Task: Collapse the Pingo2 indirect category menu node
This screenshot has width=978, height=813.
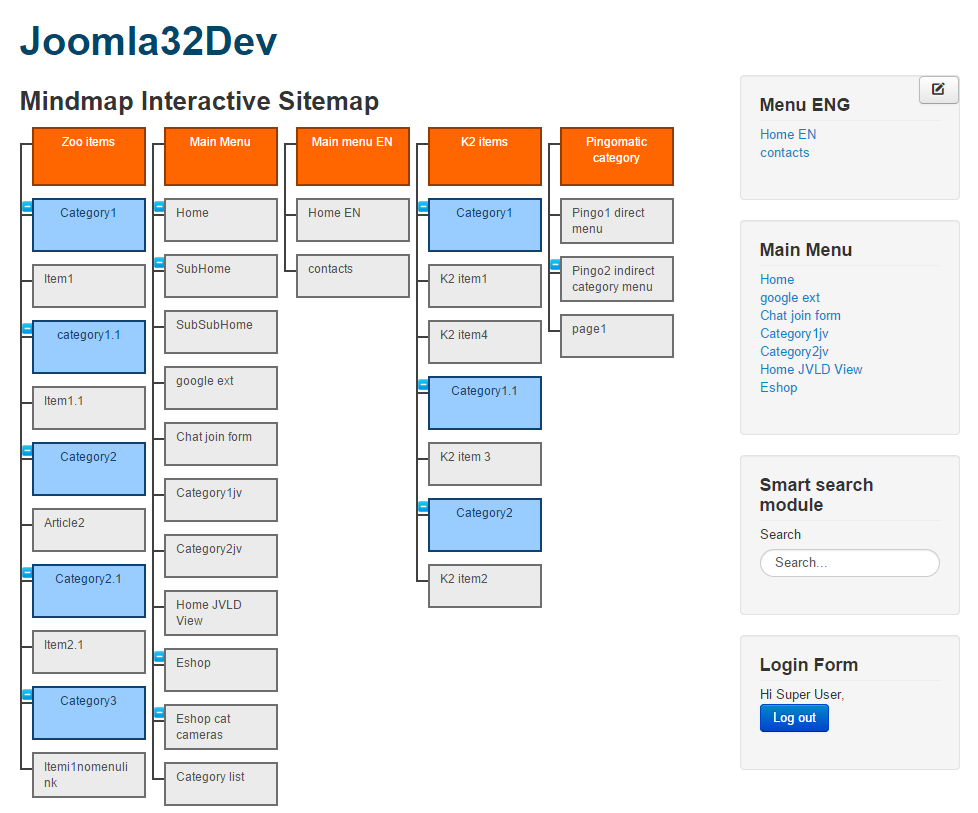Action: 555,265
